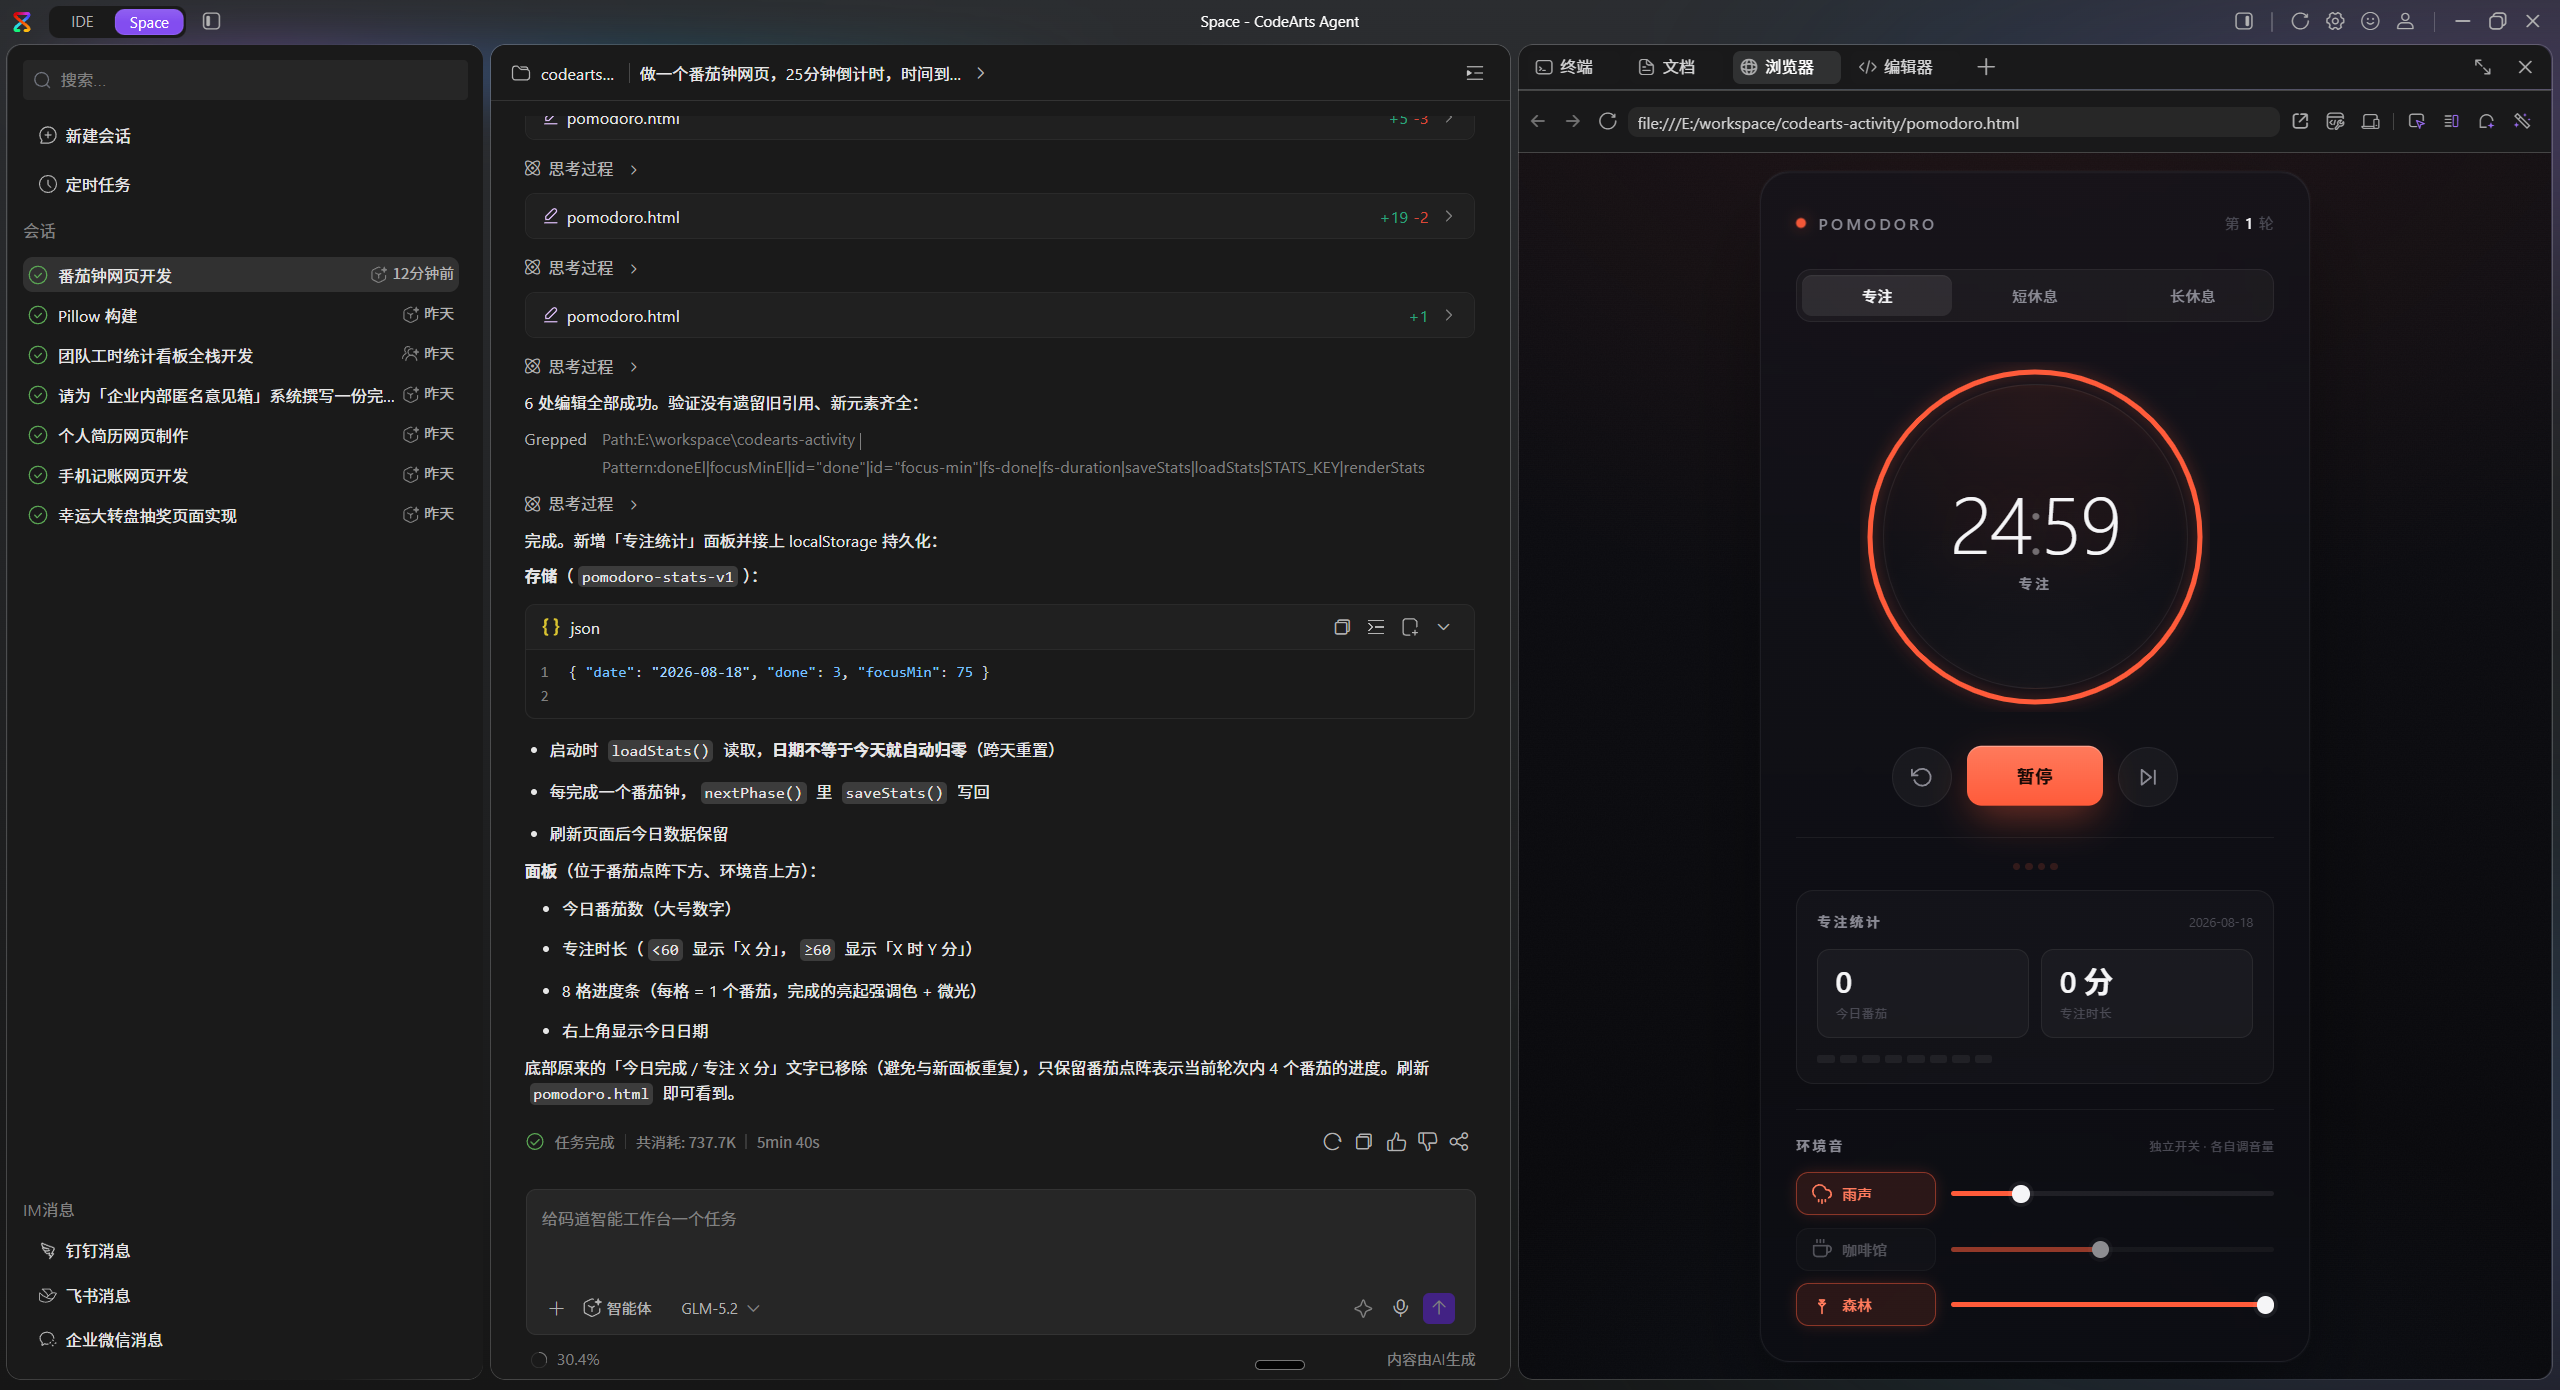The image size is (2560, 1390).
Task: Open the user account icon
Action: tap(2406, 21)
